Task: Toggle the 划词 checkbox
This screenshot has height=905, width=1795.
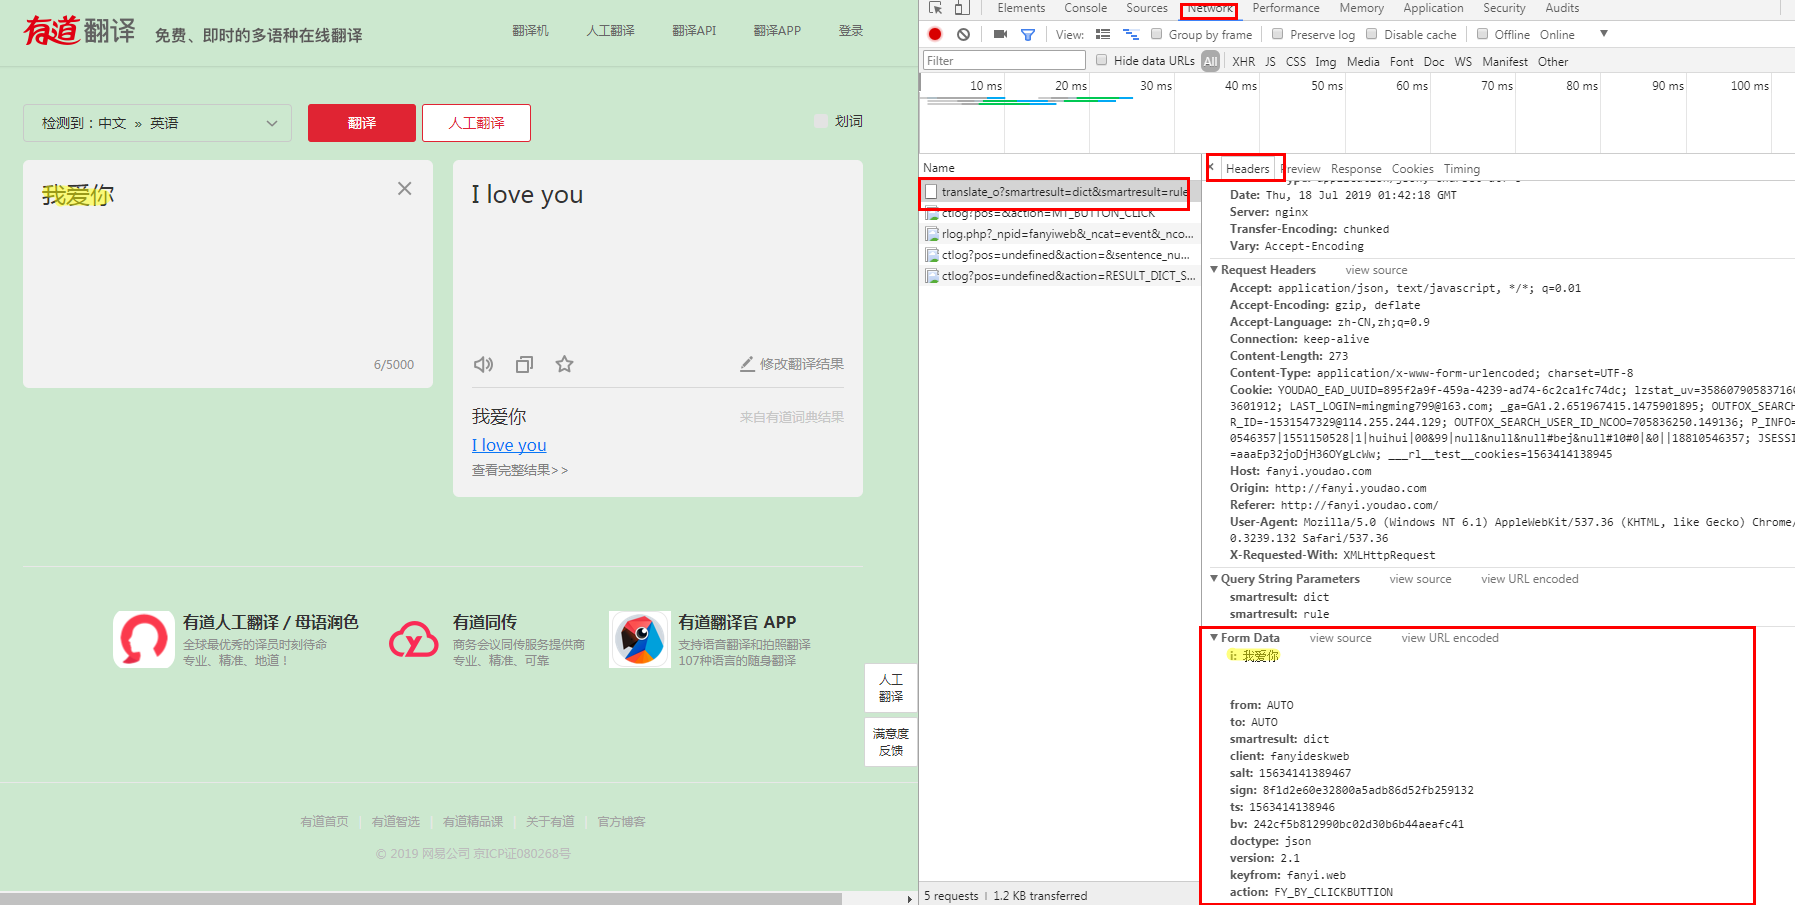Action: tap(821, 121)
